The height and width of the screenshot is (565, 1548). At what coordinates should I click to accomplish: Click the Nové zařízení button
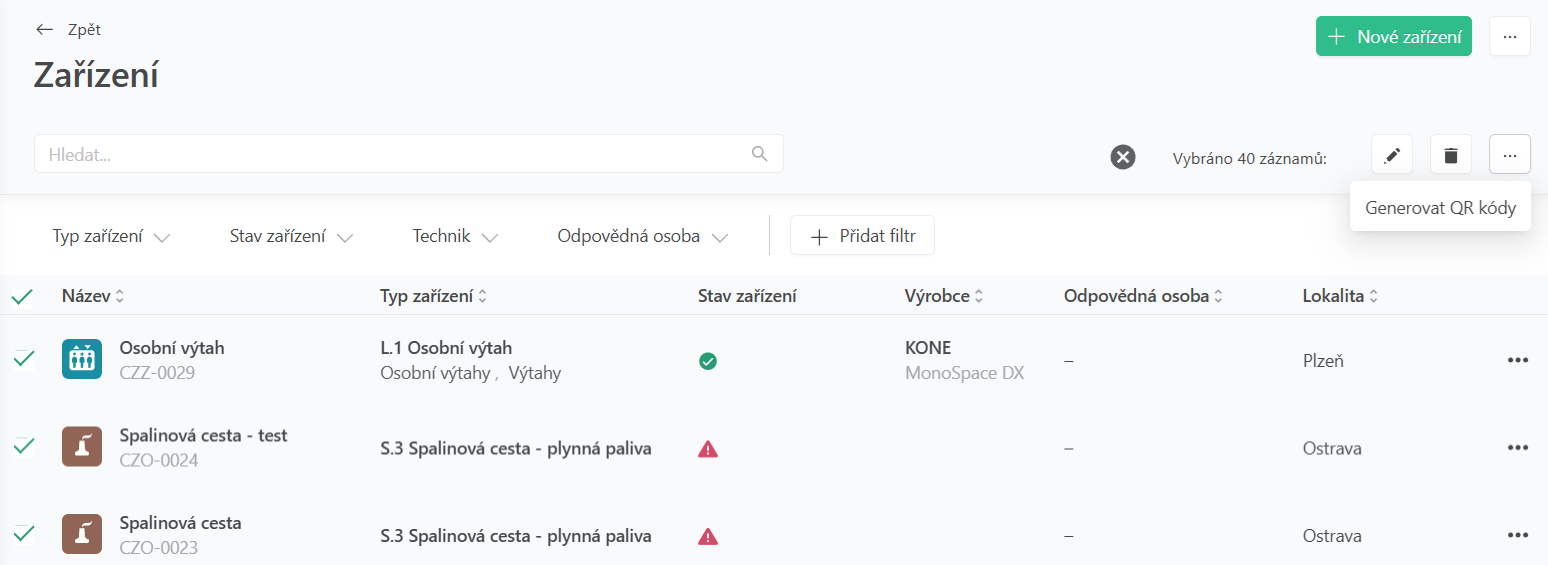[x=1393, y=37]
